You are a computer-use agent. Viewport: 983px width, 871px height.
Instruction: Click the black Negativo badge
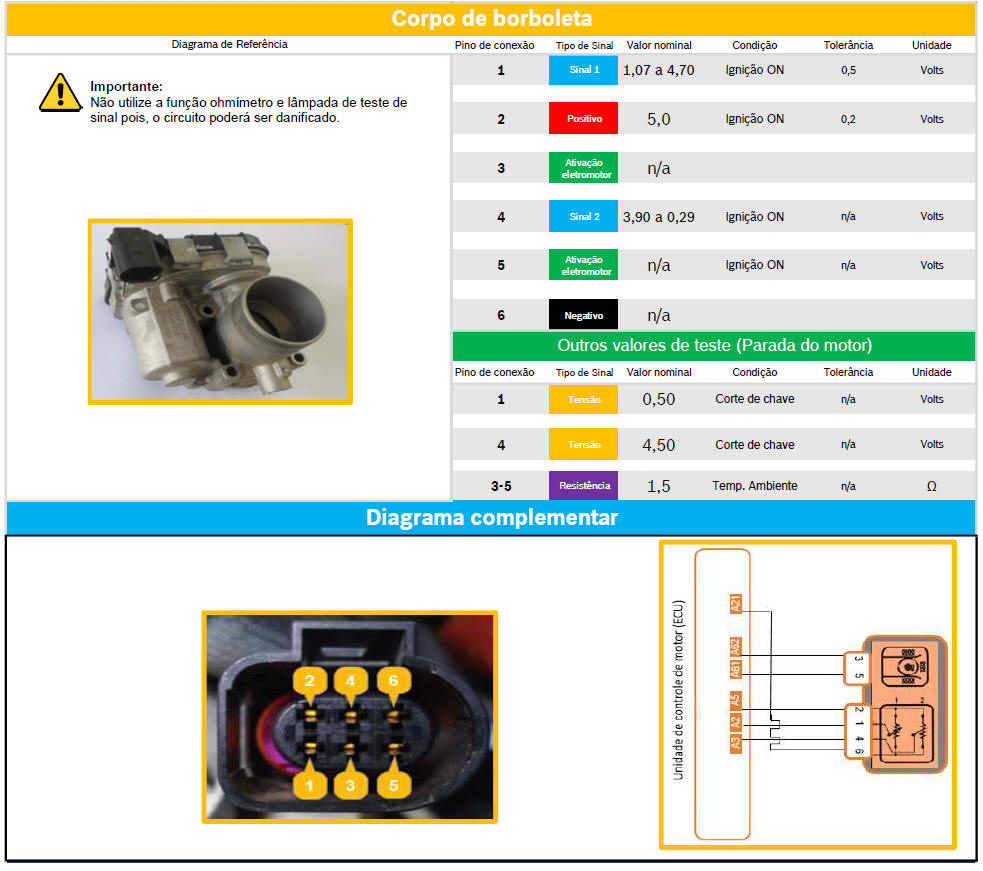point(583,315)
